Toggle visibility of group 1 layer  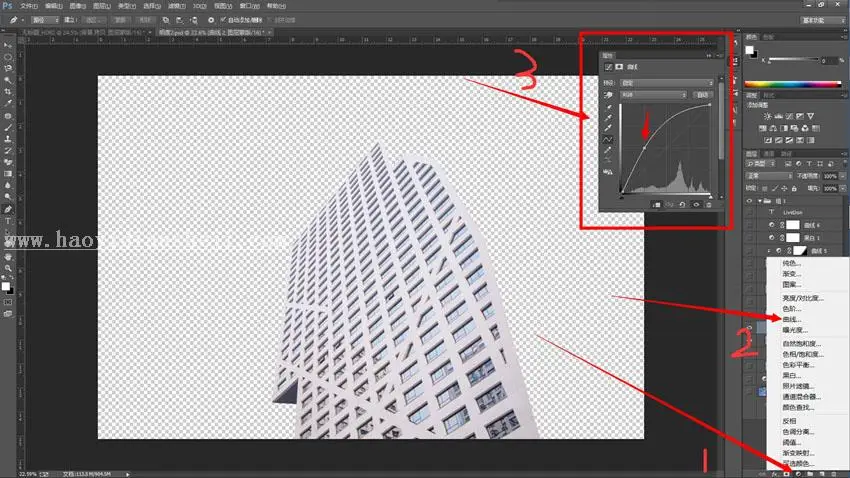750,201
